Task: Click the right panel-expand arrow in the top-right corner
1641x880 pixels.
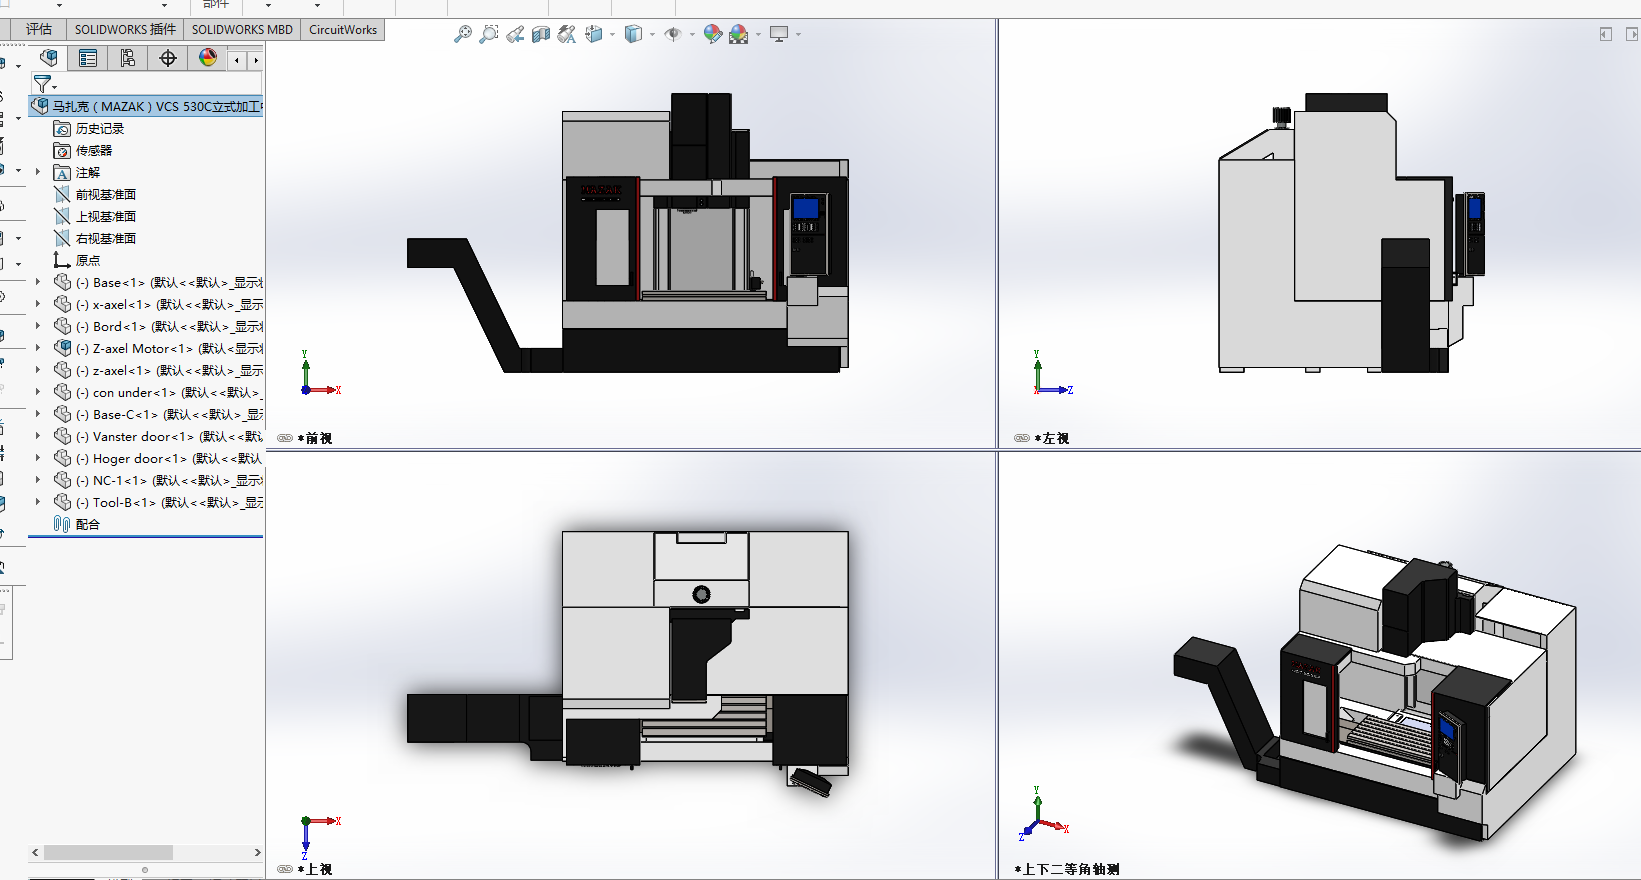Action: 1632,34
